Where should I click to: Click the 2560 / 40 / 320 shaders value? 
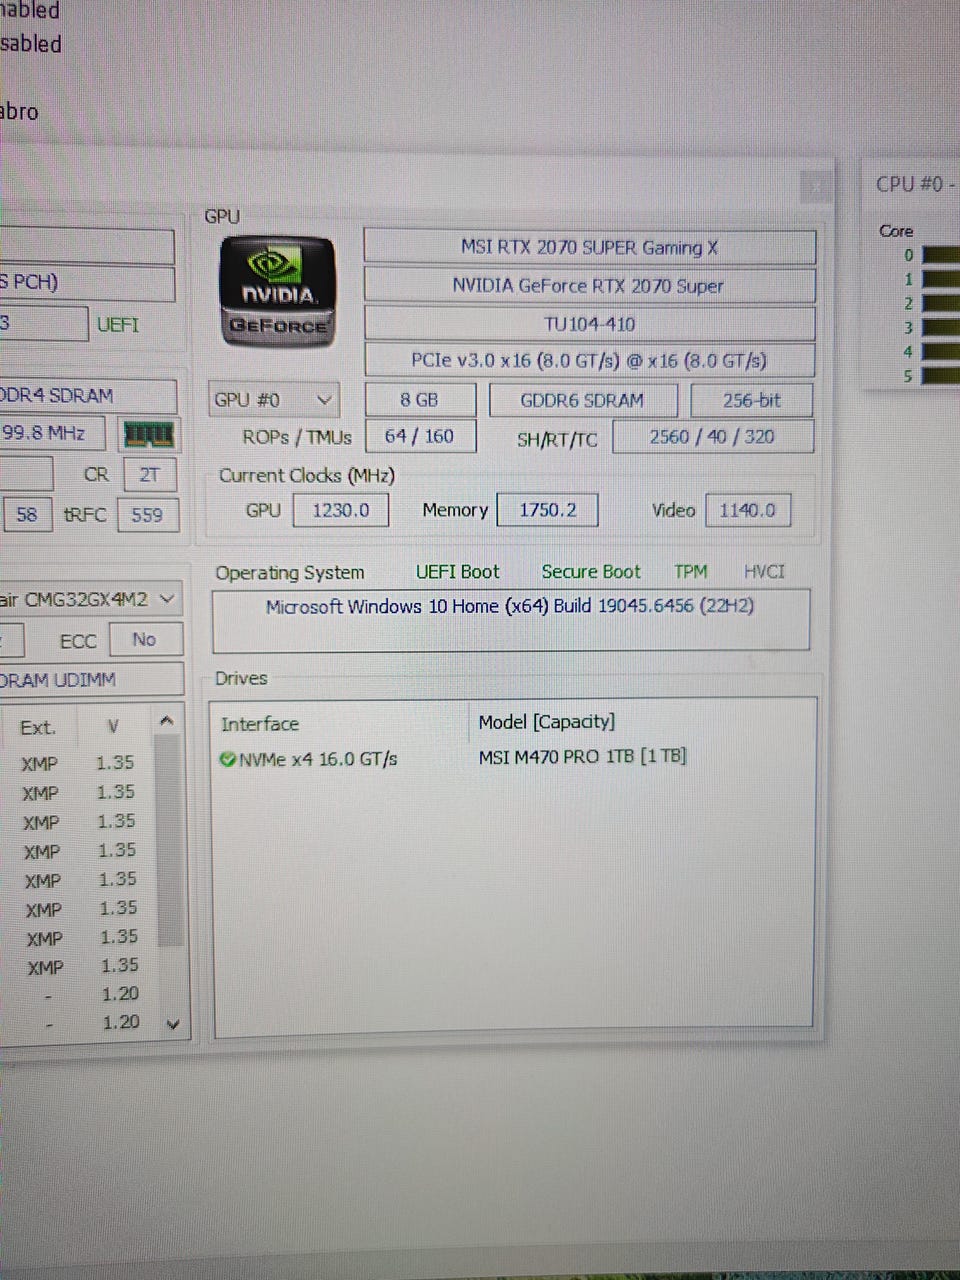[x=713, y=436]
